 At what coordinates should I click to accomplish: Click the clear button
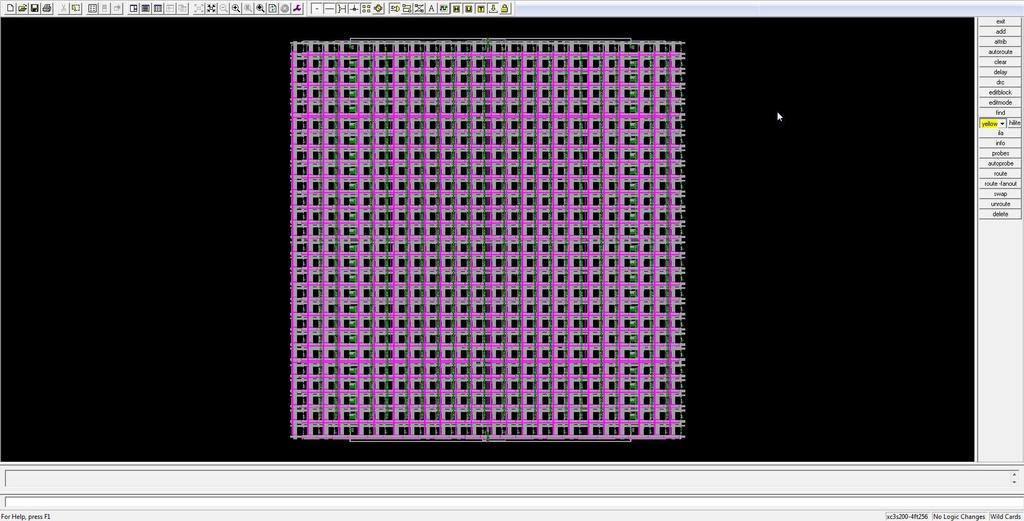pos(1000,62)
